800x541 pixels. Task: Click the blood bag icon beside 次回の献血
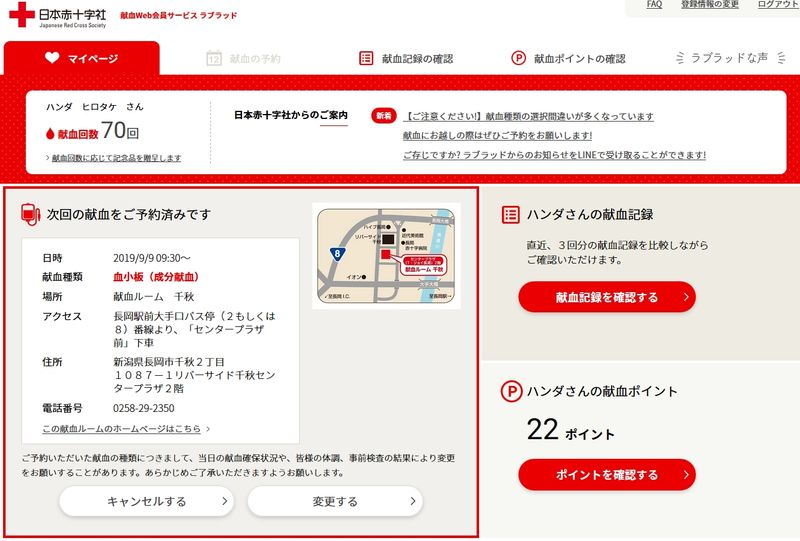30,214
